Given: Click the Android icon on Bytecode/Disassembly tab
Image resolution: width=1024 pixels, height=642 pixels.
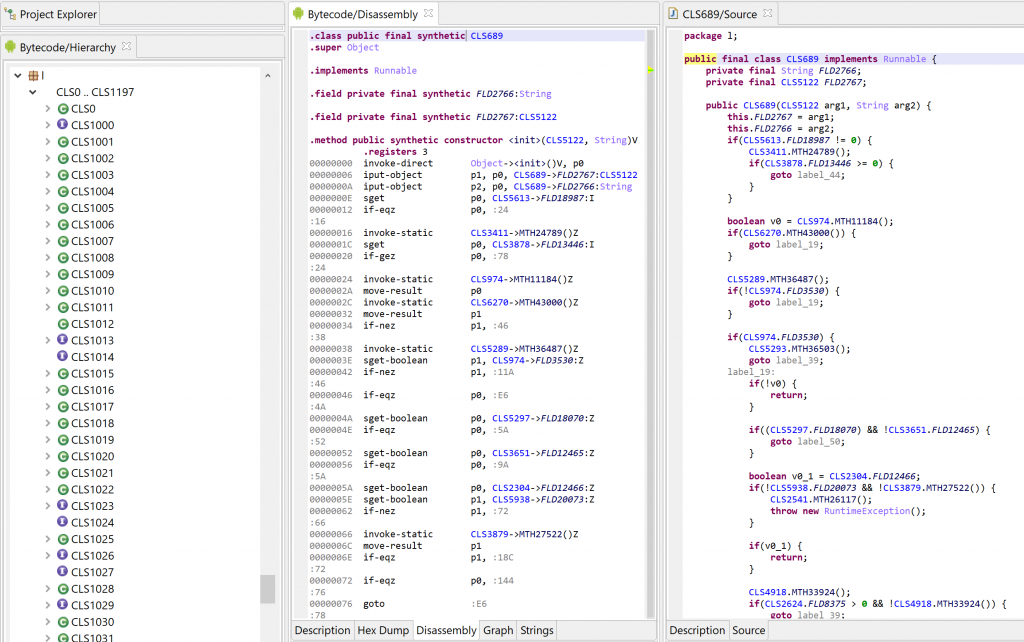Looking at the screenshot, I should tap(298, 14).
